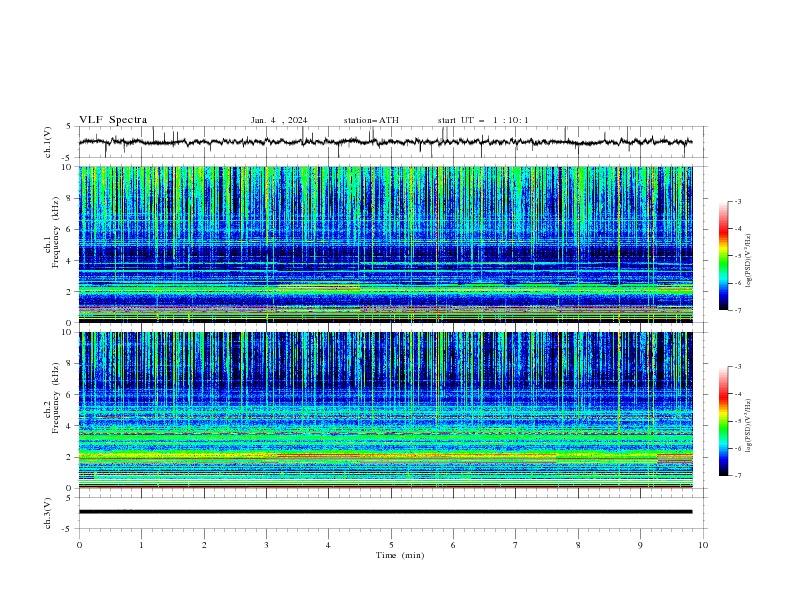Select the date text "Jan. 4 , 2024"
The height and width of the screenshot is (612, 792).
coord(279,120)
